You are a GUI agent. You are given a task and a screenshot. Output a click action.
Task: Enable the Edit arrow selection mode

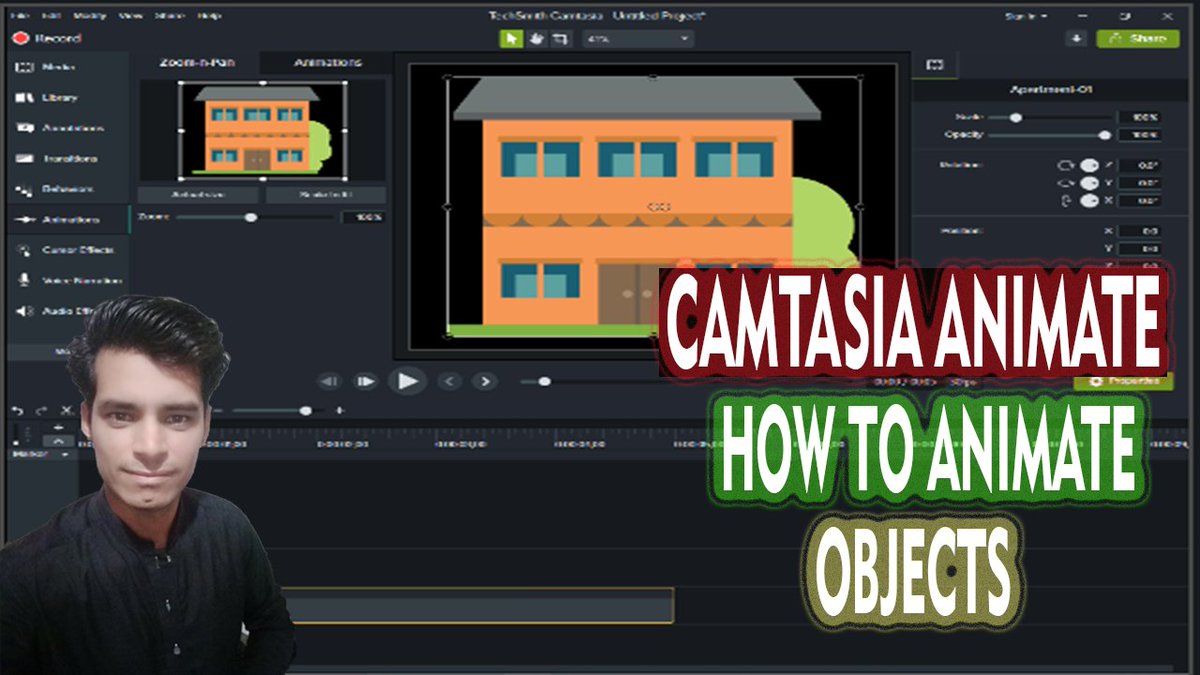512,38
